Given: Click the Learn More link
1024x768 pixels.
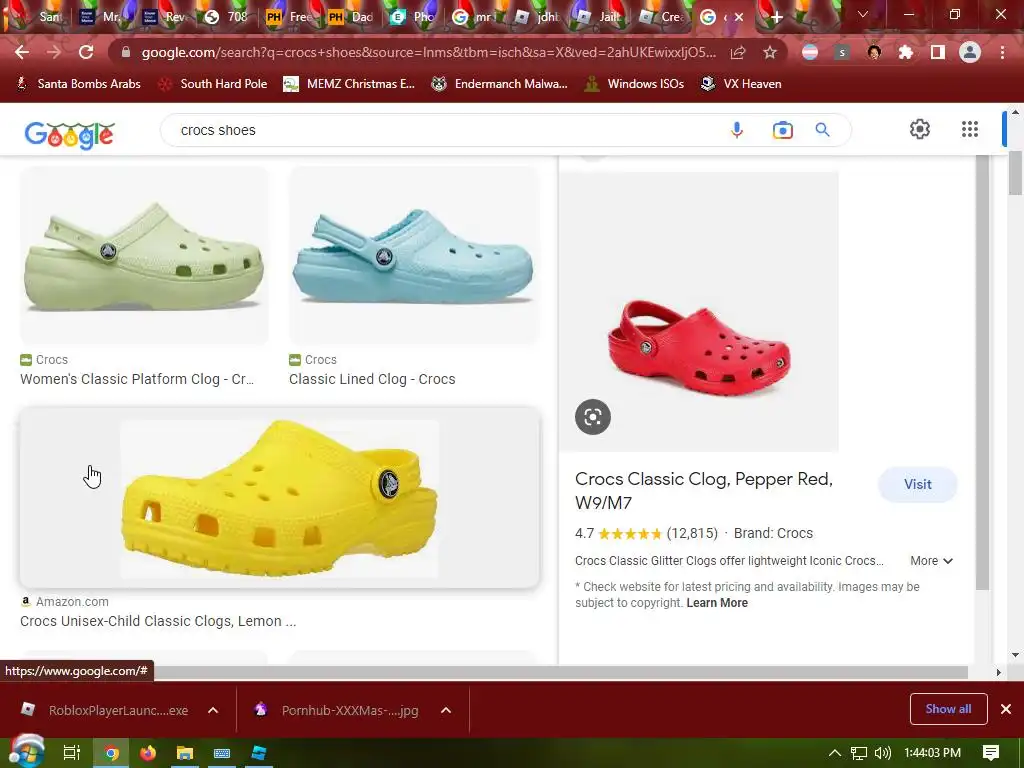Looking at the screenshot, I should point(716,603).
